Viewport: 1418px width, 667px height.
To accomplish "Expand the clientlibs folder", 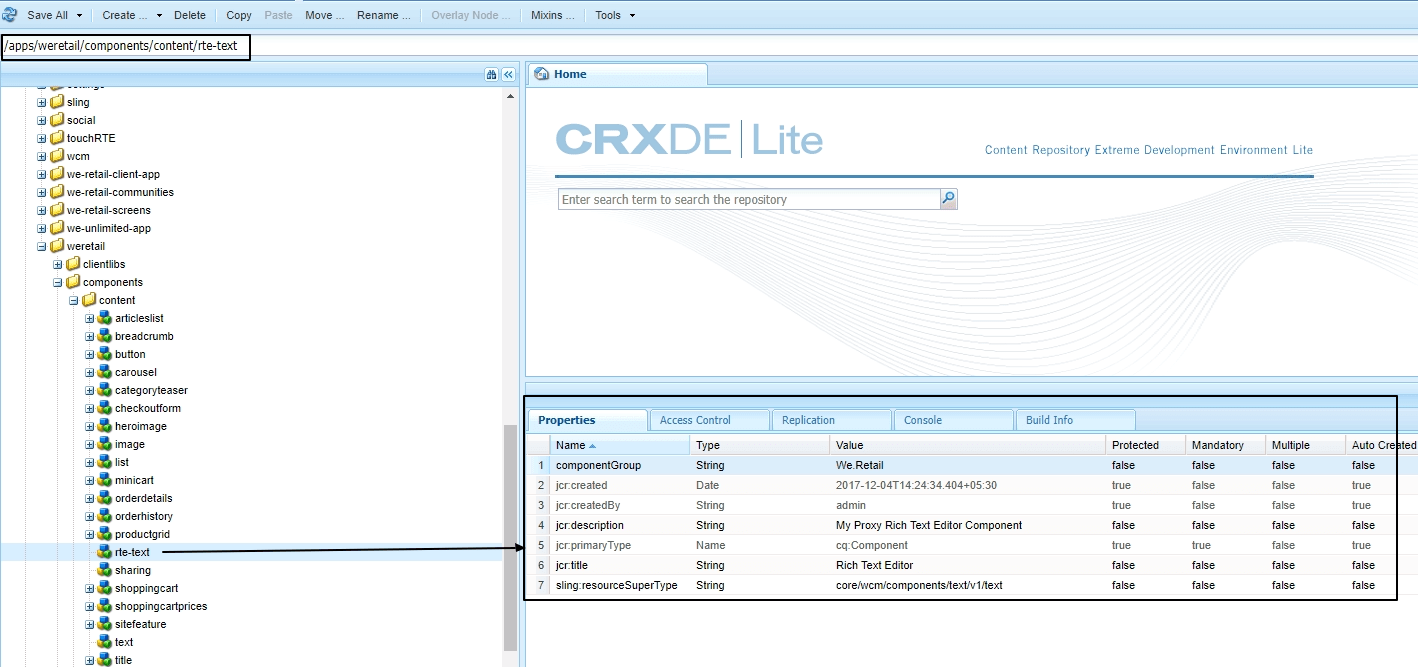I will pyautogui.click(x=57, y=263).
